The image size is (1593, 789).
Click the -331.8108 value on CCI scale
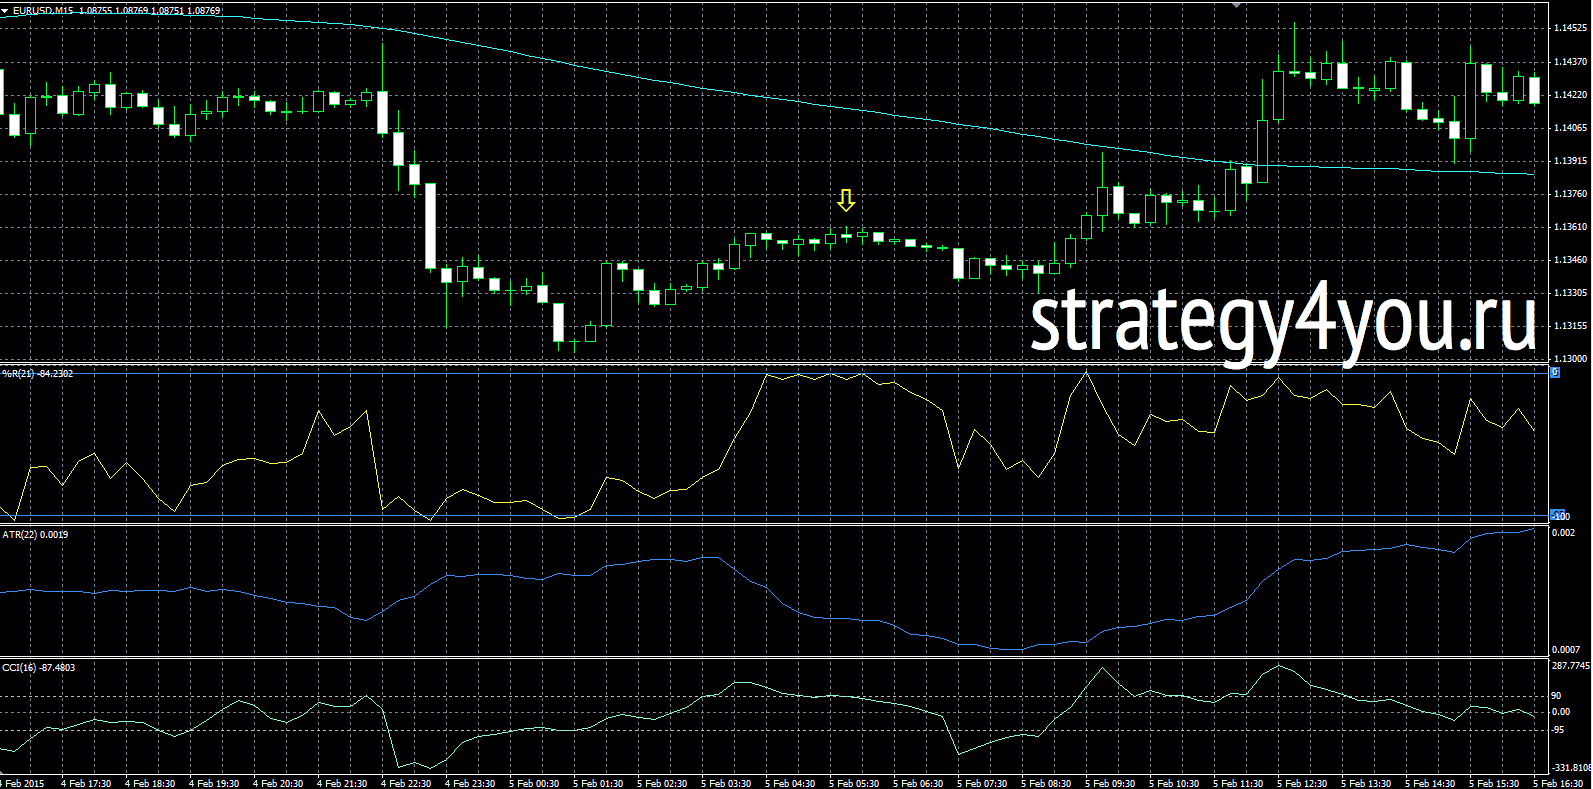click(1571, 767)
